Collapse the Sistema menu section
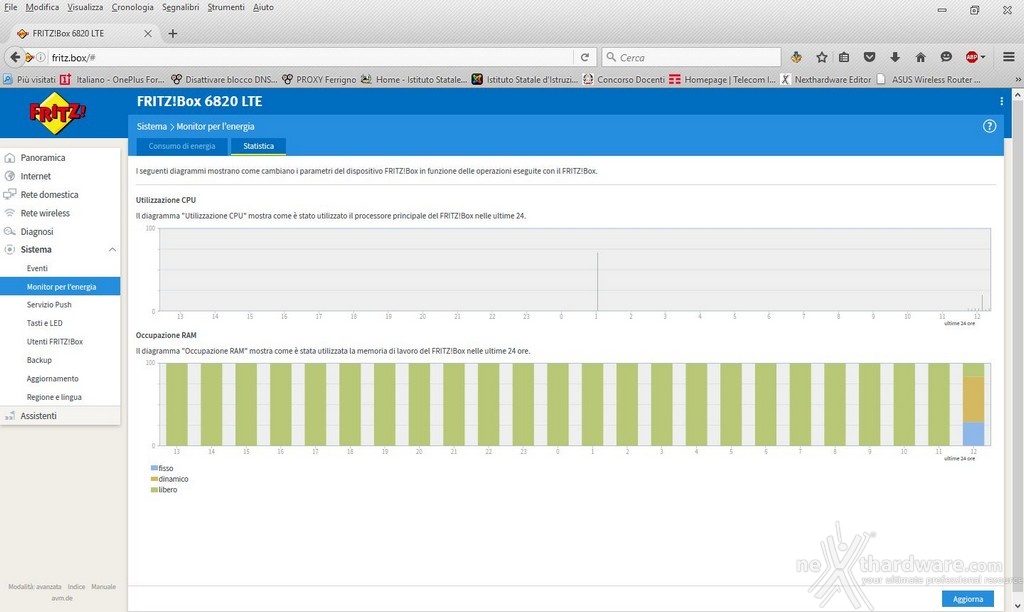This screenshot has height=612, width=1024. 112,250
